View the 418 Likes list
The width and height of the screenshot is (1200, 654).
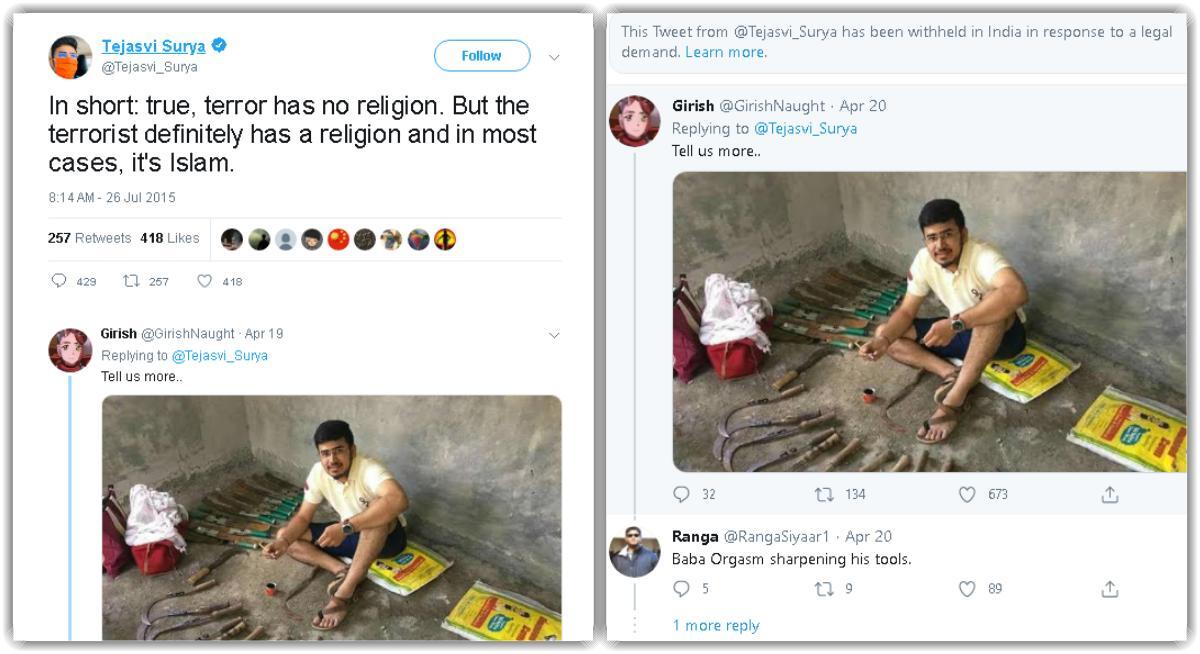pyautogui.click(x=169, y=238)
